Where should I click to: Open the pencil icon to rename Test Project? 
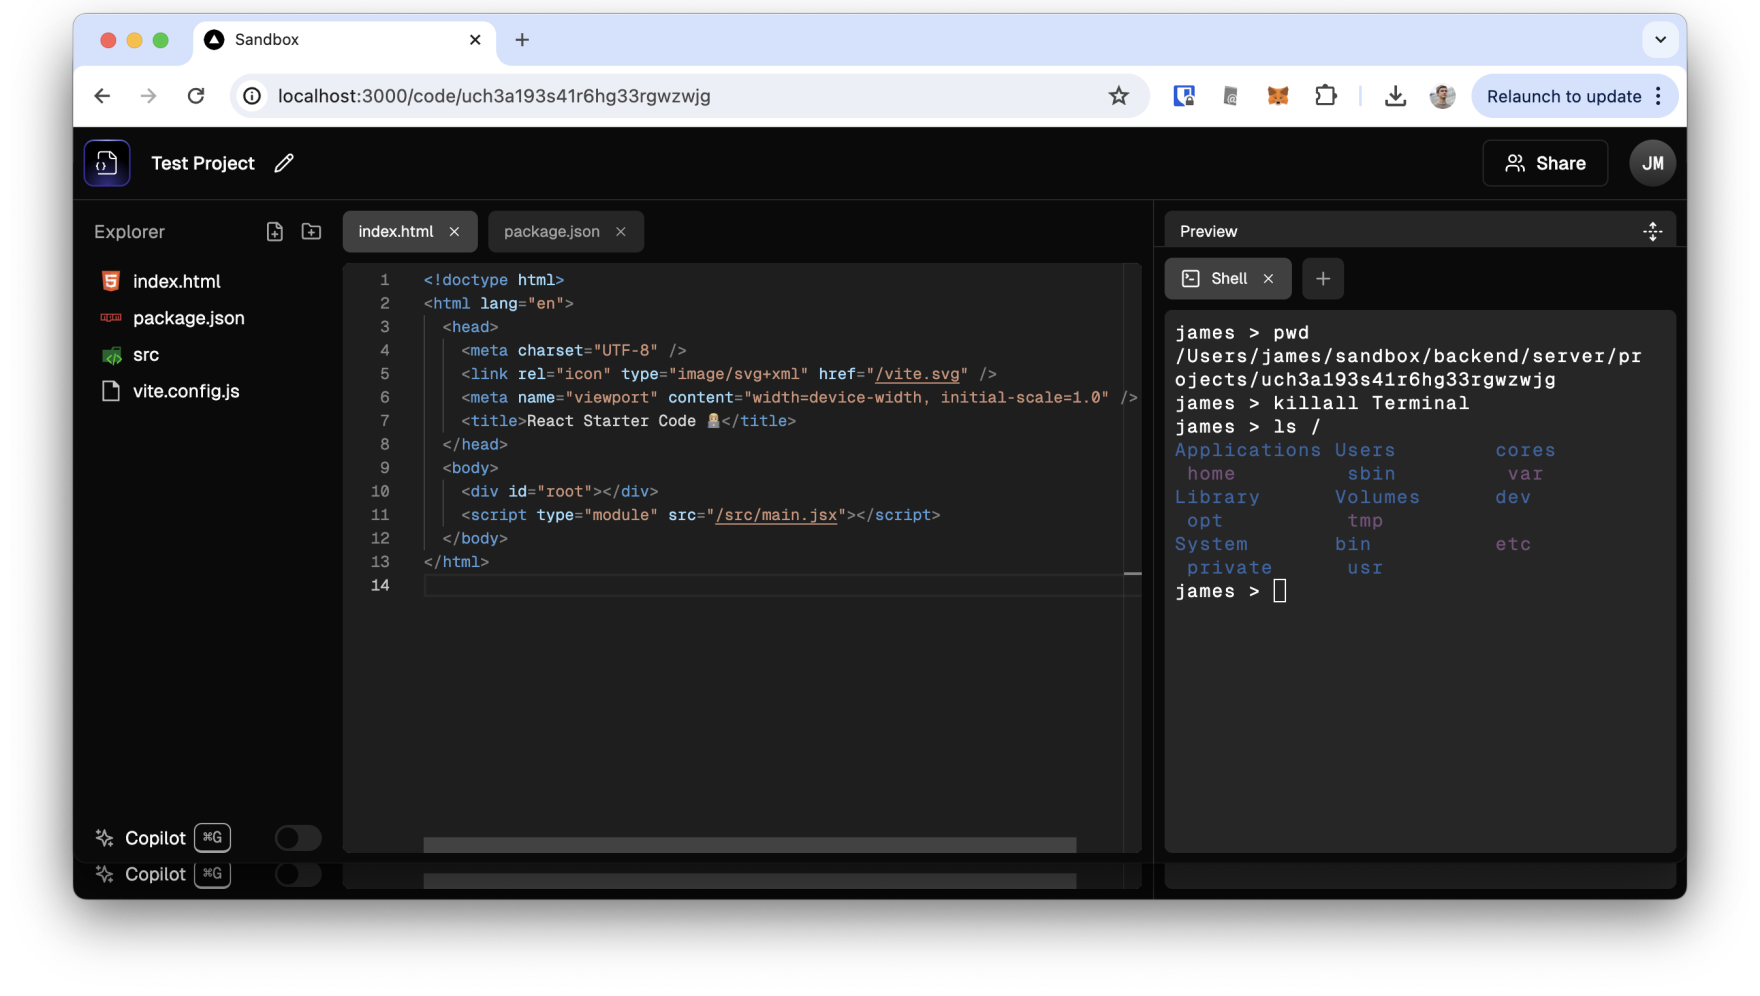(283, 162)
